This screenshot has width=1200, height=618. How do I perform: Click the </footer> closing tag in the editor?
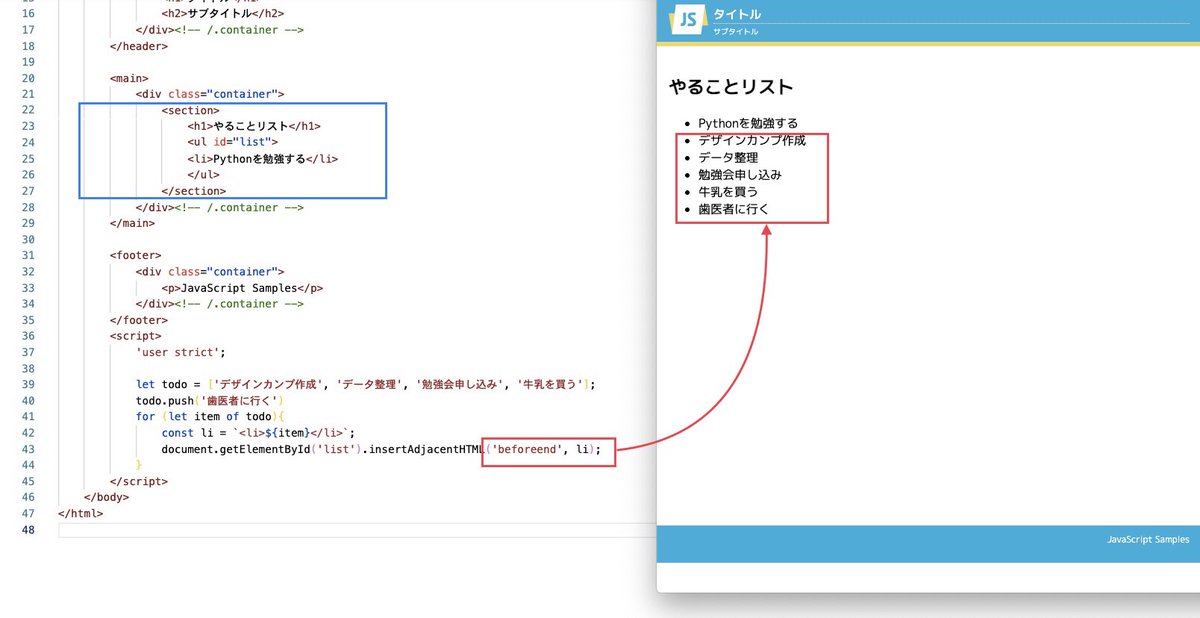click(138, 320)
